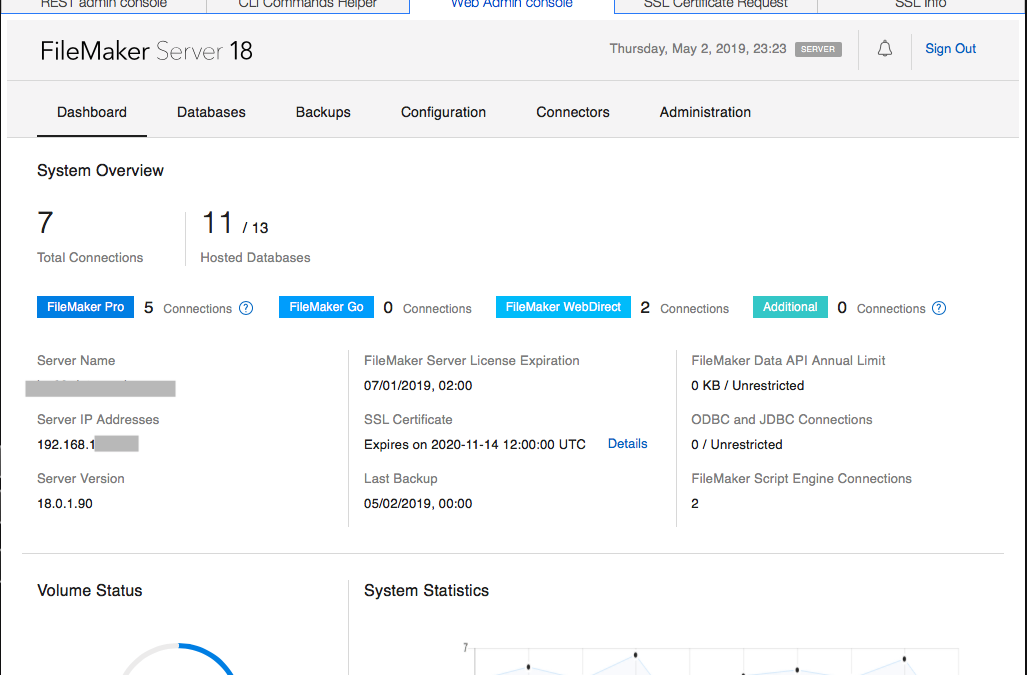Click the notifications bell icon

point(885,49)
